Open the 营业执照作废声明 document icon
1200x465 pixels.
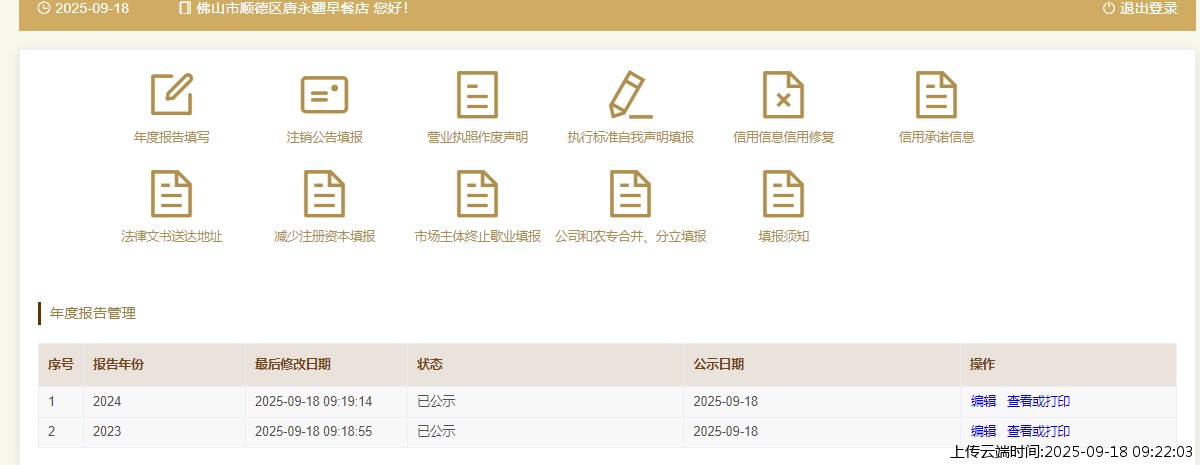tap(477, 95)
